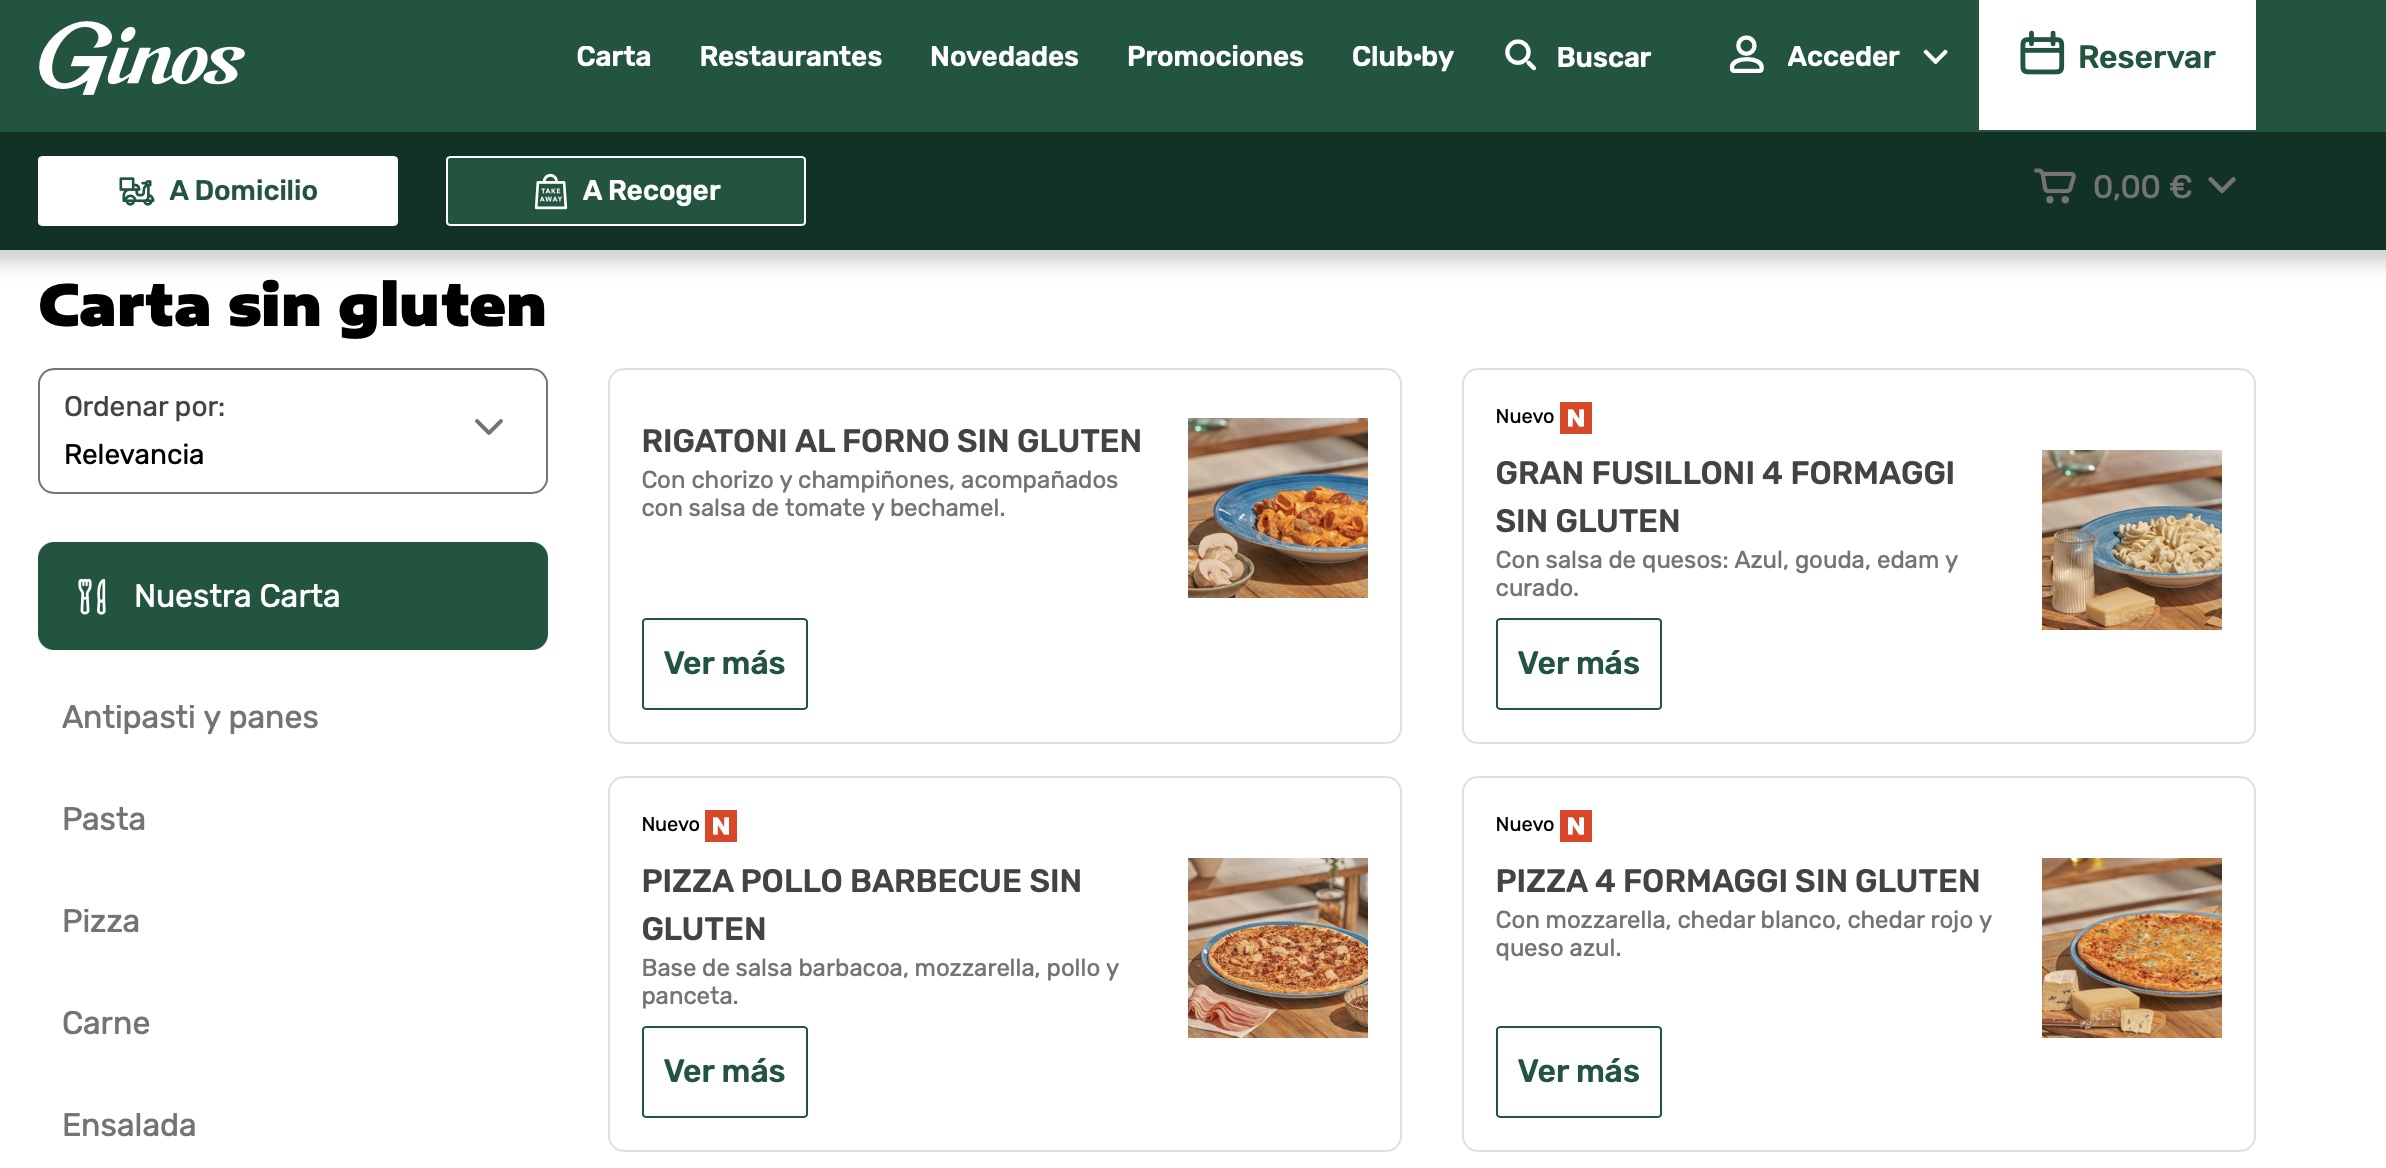Click Ver más for Pizza 4 Formaggi
Image resolution: width=2386 pixels, height=1168 pixels.
pos(1578,1072)
